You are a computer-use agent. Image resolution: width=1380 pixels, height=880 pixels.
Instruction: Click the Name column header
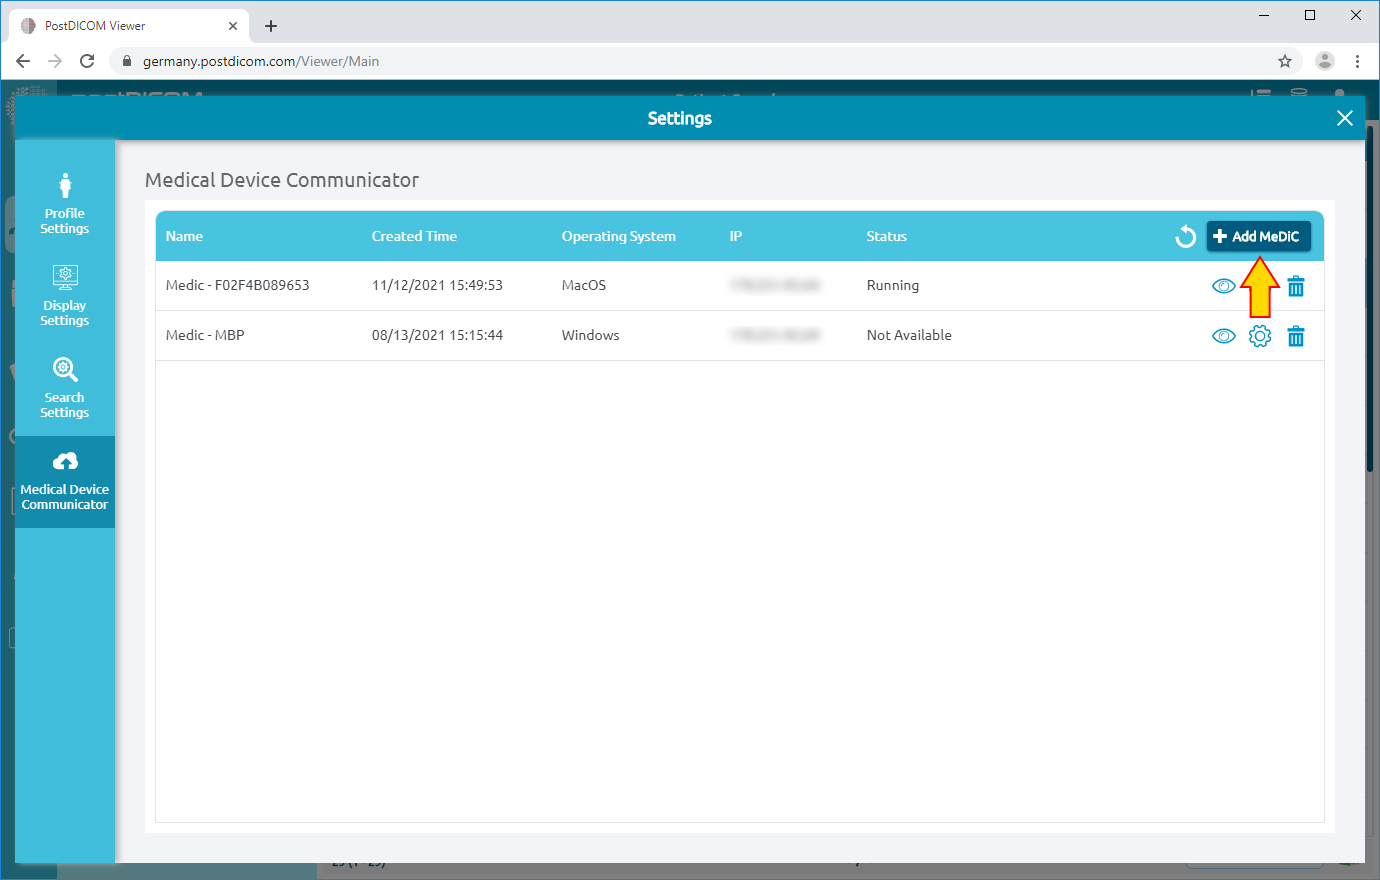tap(184, 236)
